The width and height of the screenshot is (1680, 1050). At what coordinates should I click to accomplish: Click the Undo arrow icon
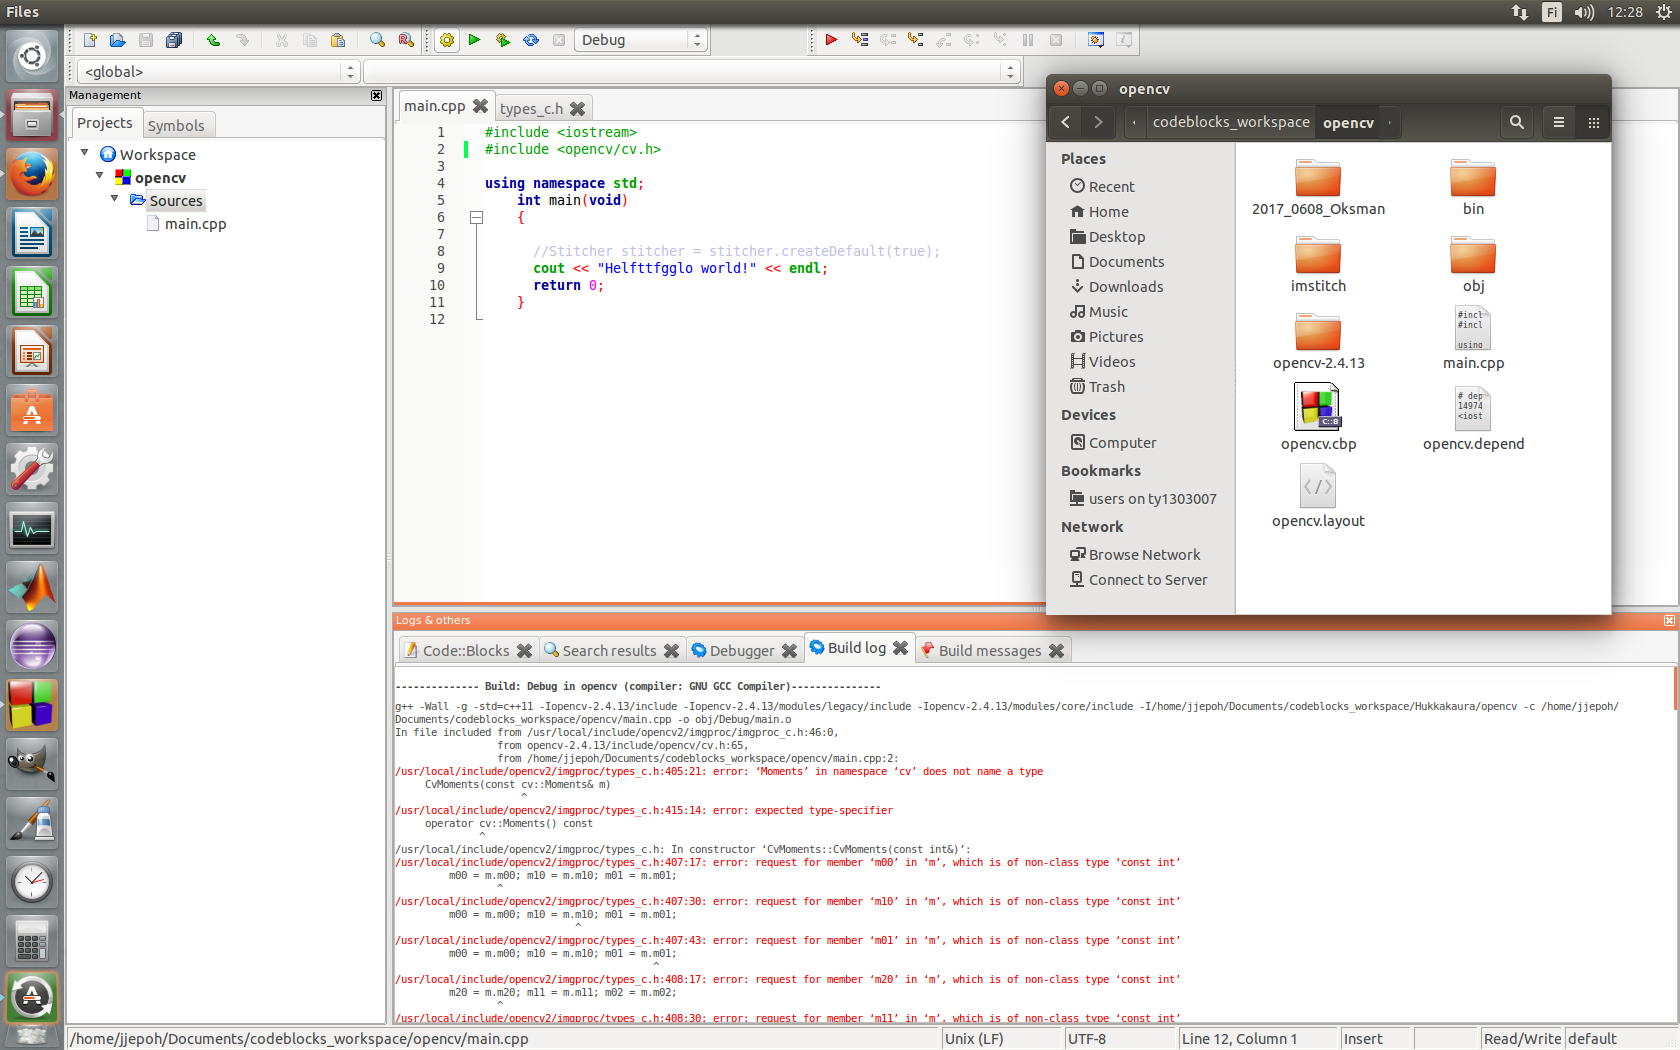click(x=213, y=40)
